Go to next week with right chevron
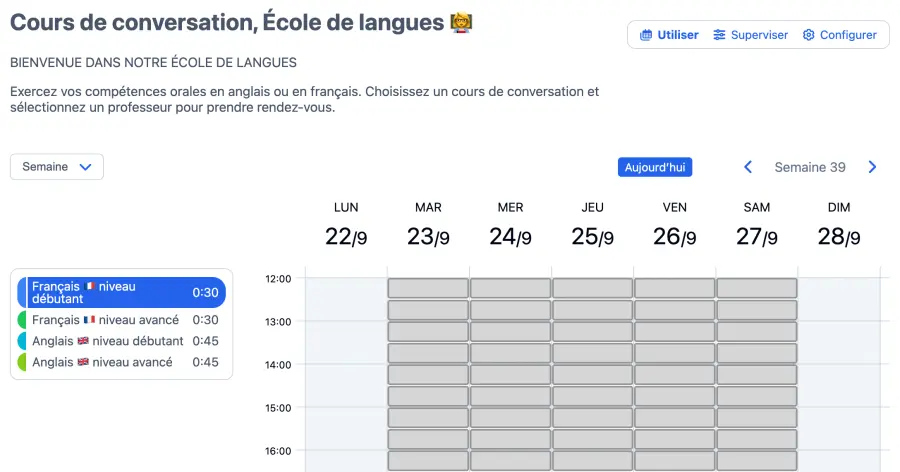900x472 pixels. coord(872,167)
